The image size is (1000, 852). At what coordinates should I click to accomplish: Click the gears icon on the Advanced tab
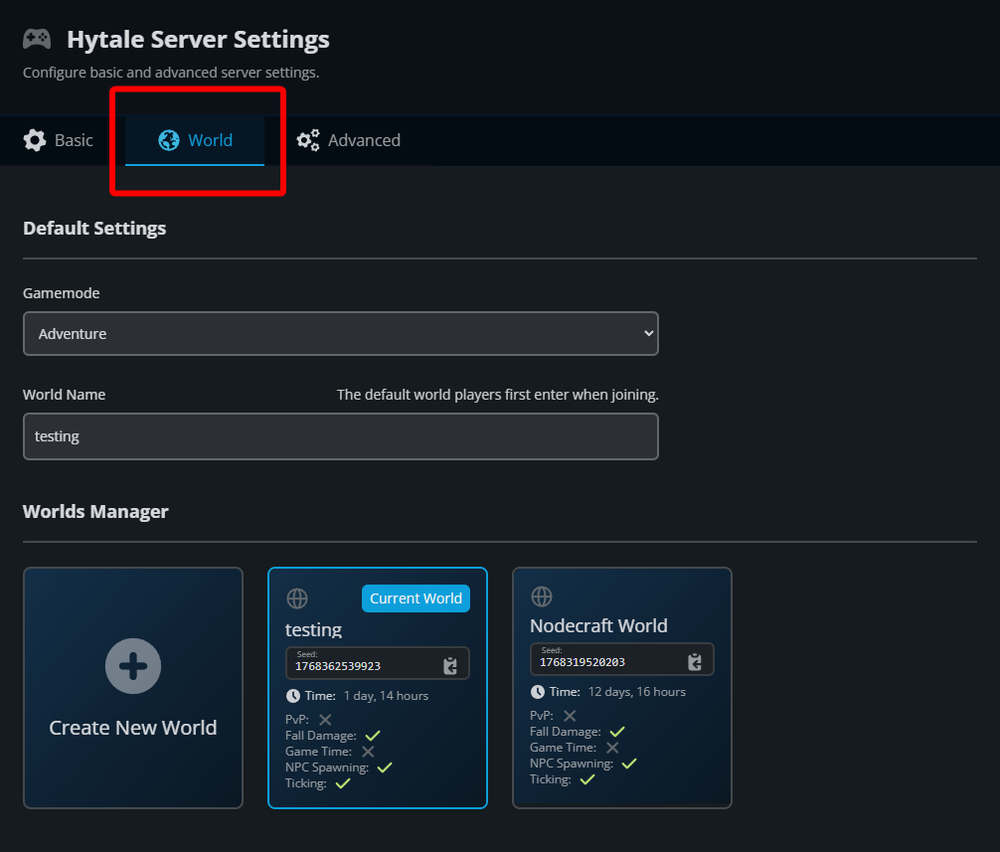tap(306, 140)
